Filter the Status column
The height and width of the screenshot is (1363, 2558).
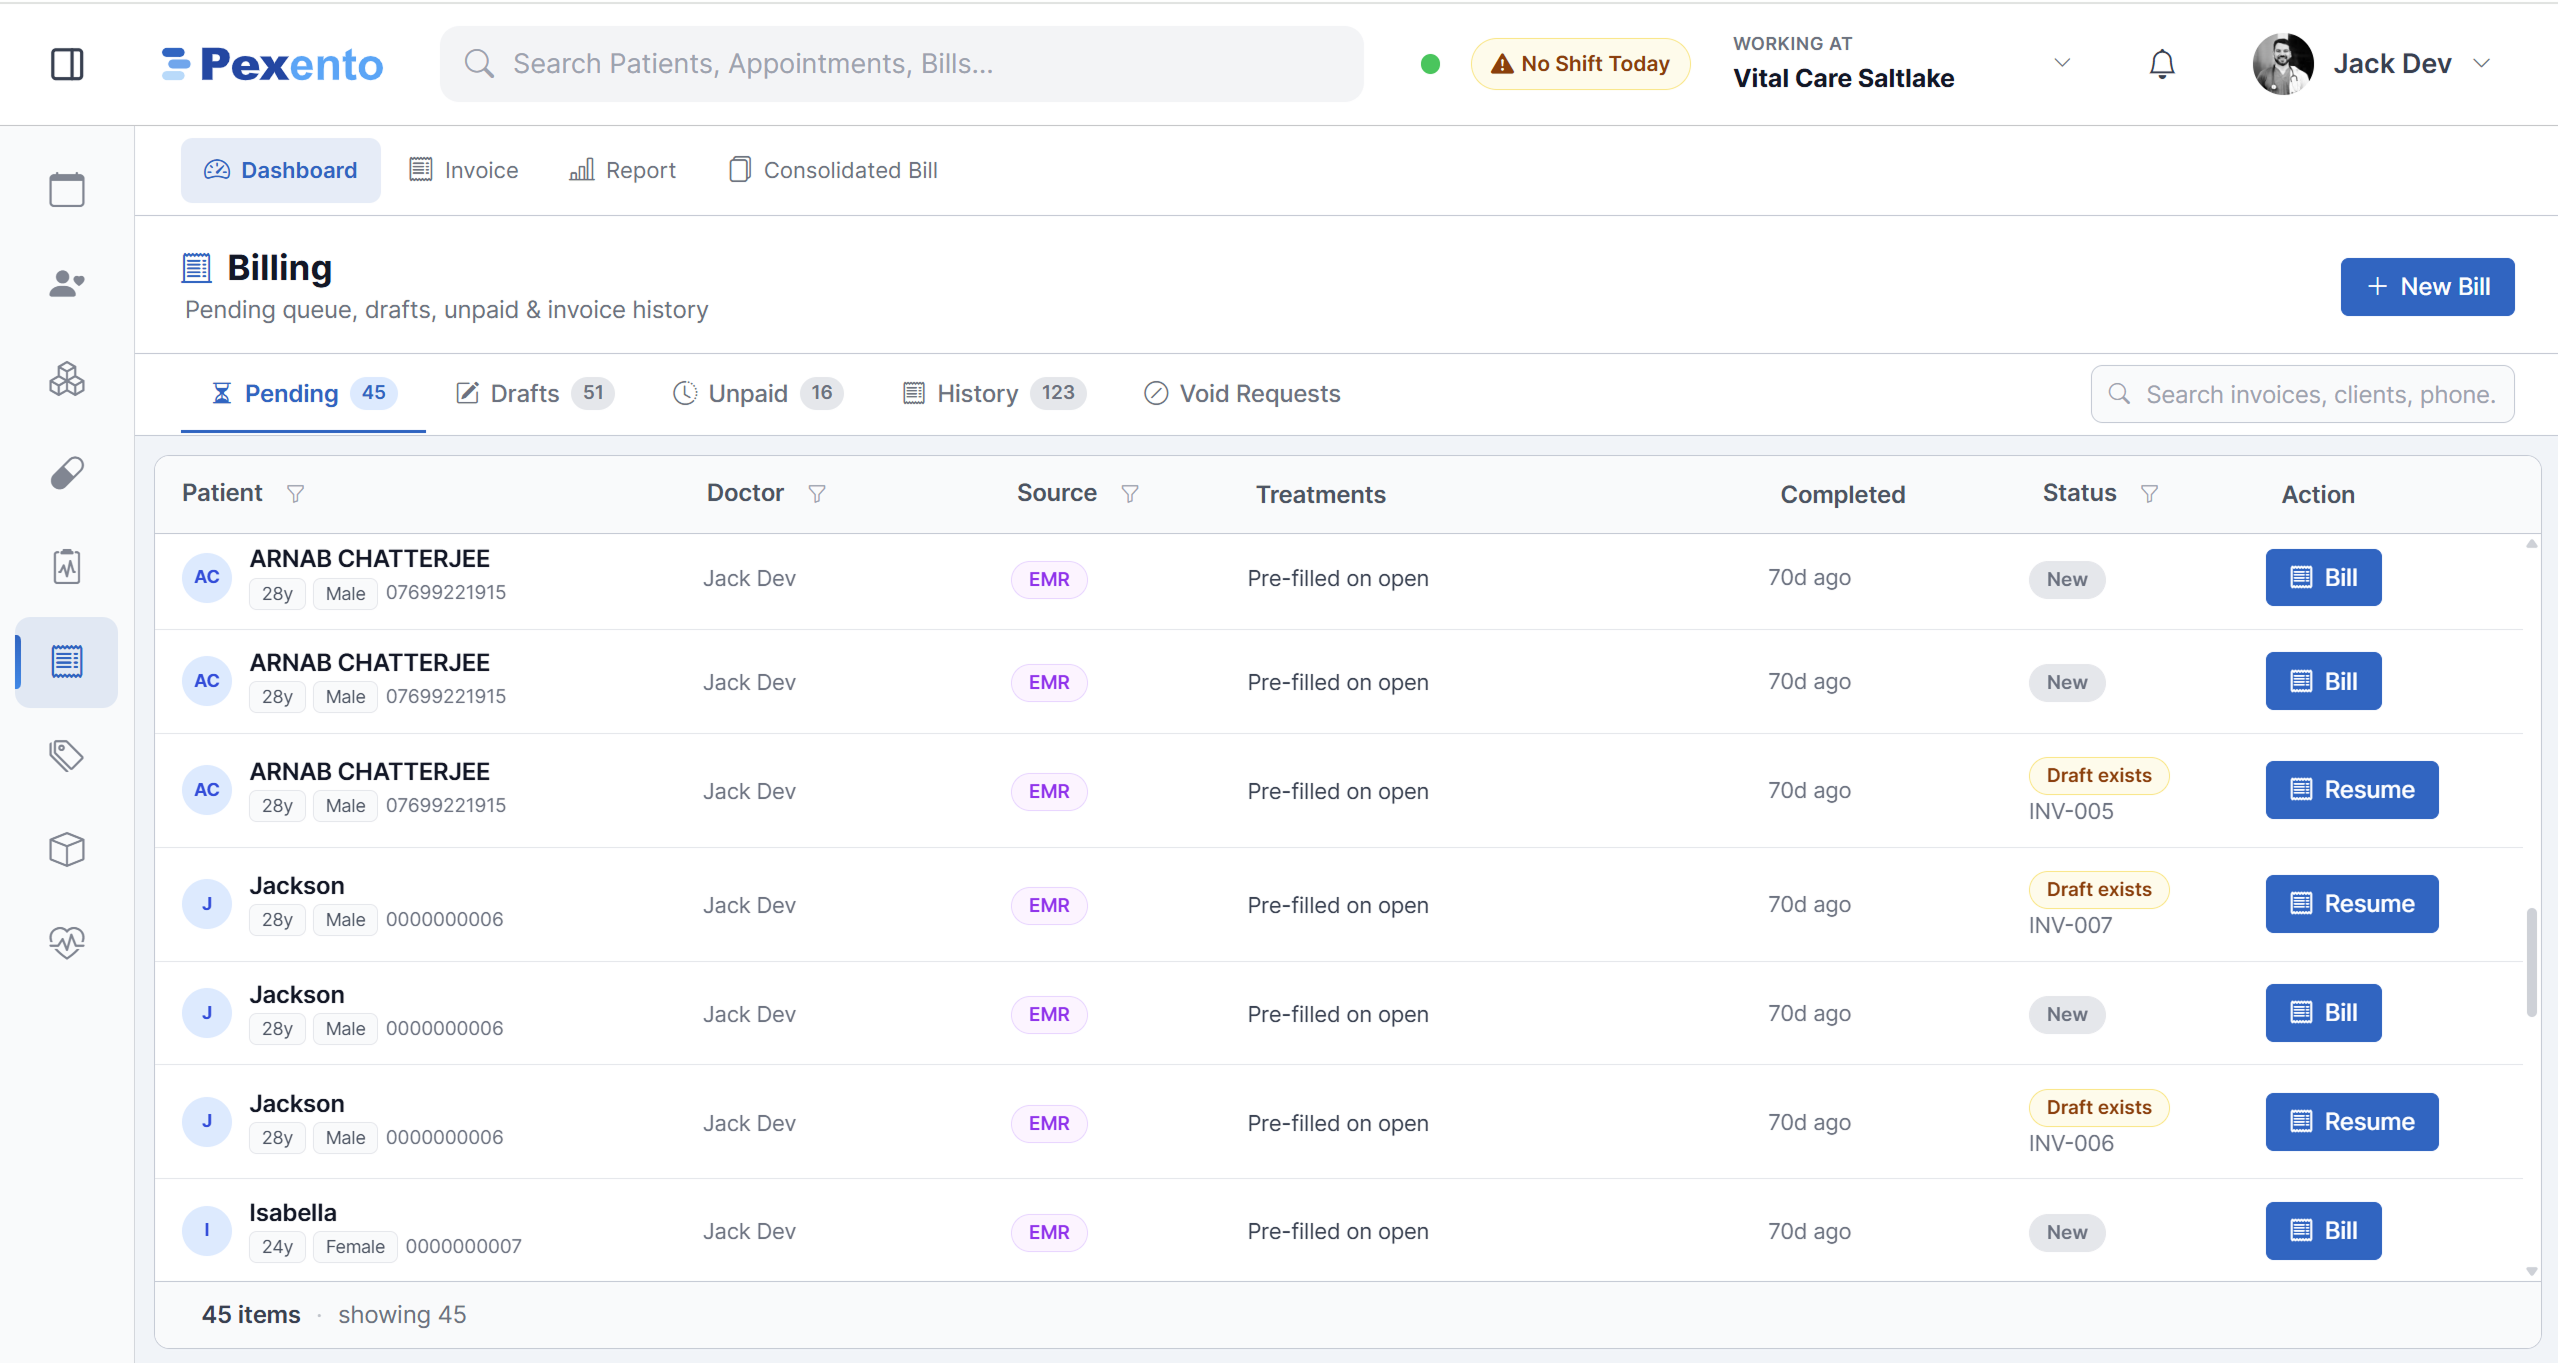coord(2149,494)
